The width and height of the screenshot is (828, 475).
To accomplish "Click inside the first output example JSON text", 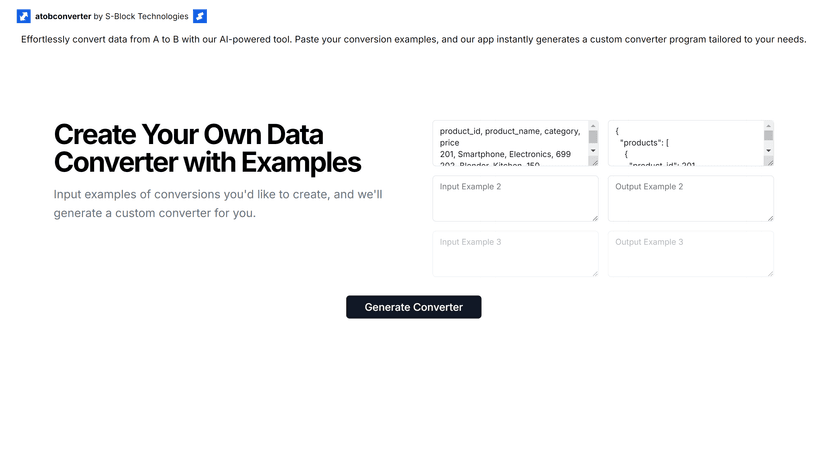I will click(x=685, y=143).
